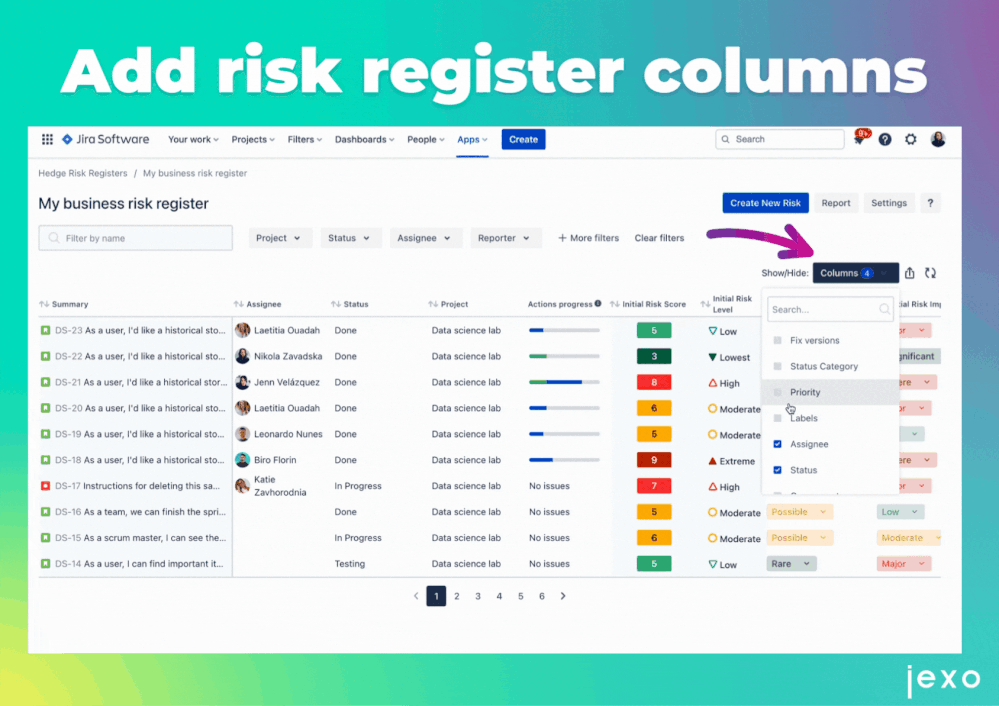The image size is (999, 706).
Task: Expand the Rare probability dropdown on DS-14
Action: (791, 563)
